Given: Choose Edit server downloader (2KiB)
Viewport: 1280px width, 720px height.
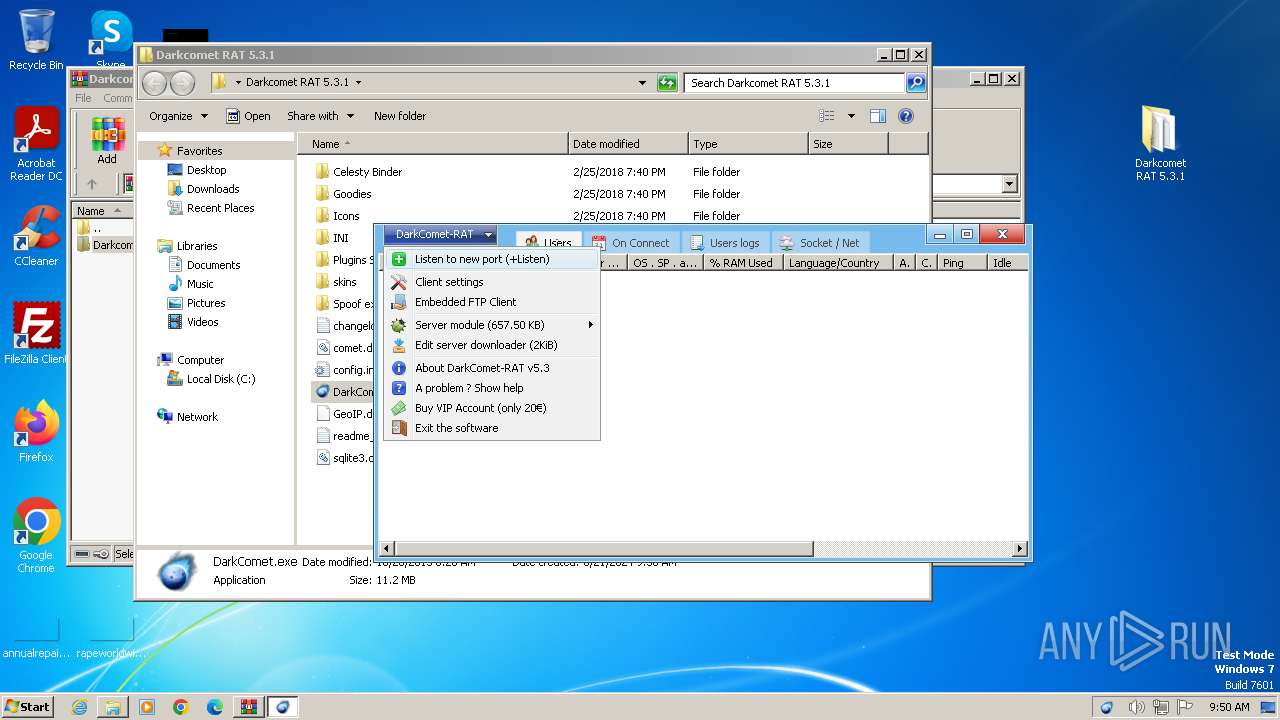Looking at the screenshot, I should point(491,345).
